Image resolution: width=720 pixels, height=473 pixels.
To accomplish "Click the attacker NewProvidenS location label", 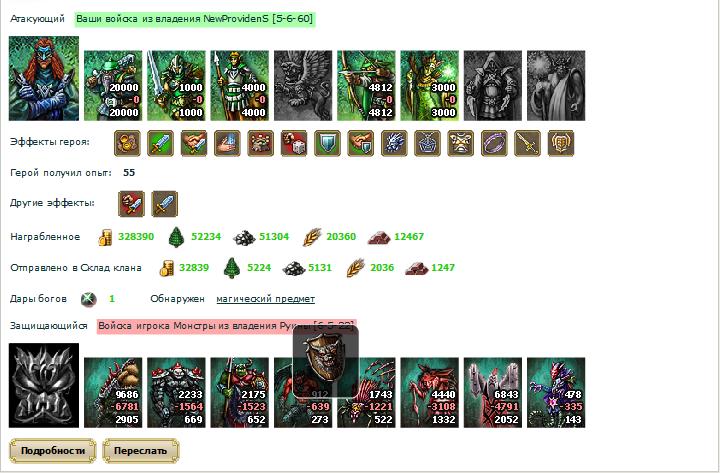I will 195,19.
